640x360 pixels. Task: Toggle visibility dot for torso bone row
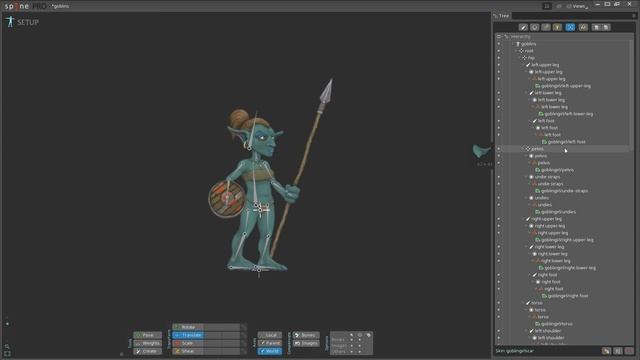coord(498,303)
